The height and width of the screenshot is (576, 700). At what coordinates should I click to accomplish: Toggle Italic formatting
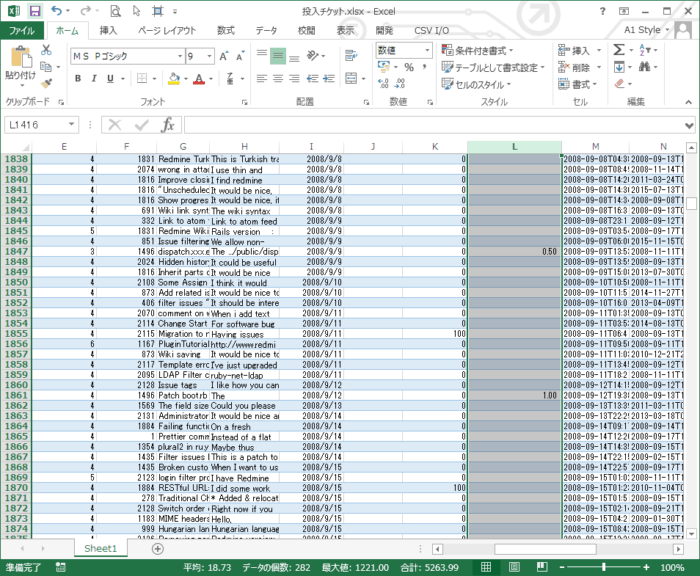click(x=94, y=79)
